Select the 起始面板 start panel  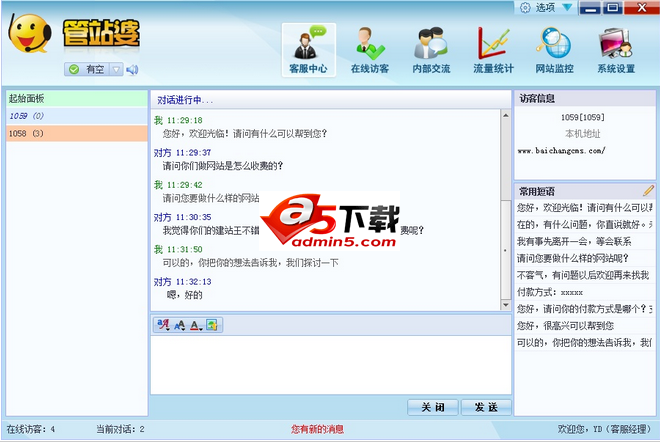[x=77, y=99]
